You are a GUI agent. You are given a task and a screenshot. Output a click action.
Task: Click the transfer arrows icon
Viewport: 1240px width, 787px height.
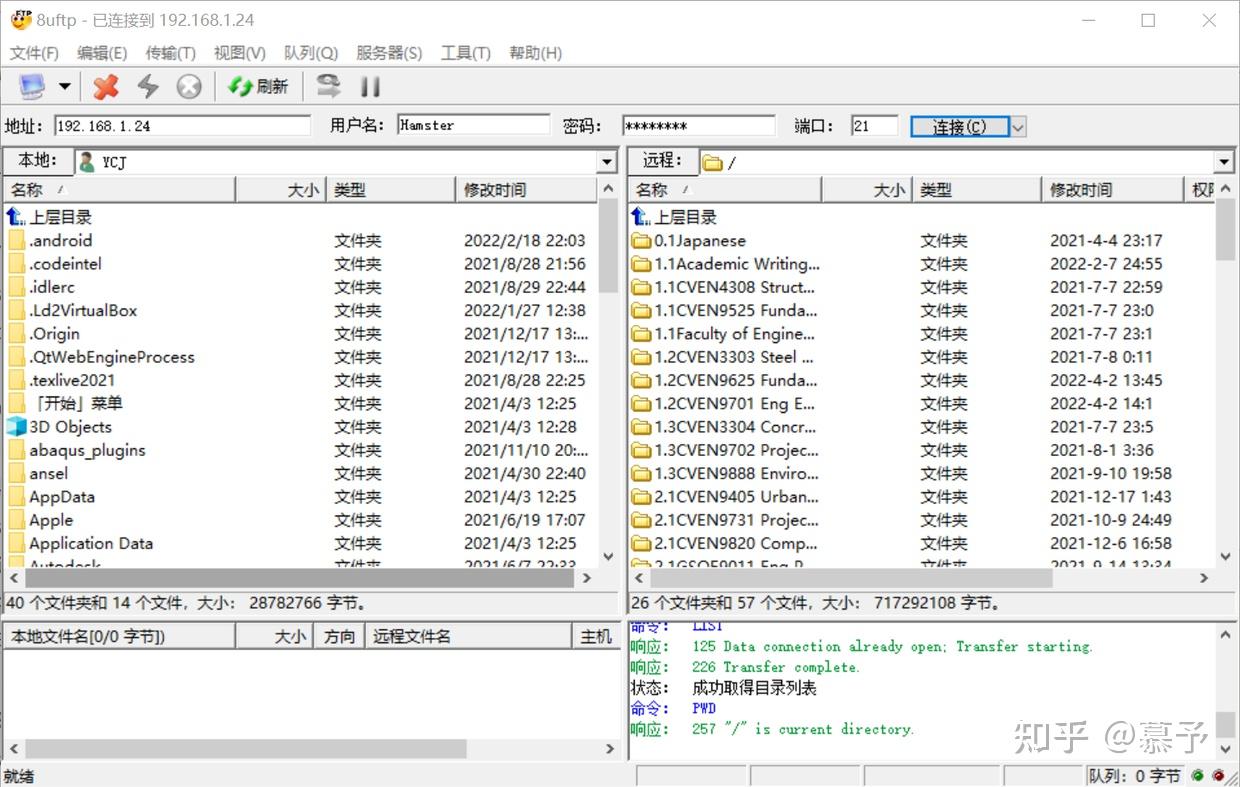327,86
